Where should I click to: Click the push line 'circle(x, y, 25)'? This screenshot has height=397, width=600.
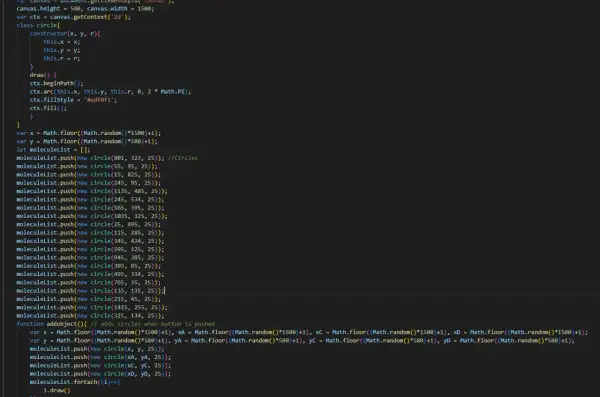[97, 349]
